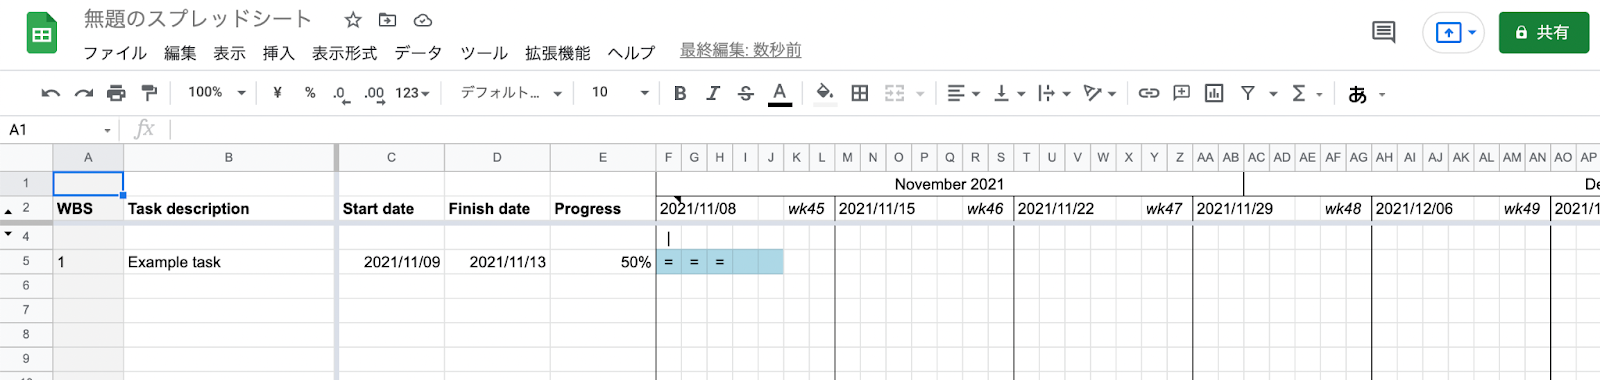Open horizontal align dropdown
This screenshot has height=380, width=1600.
(963, 93)
